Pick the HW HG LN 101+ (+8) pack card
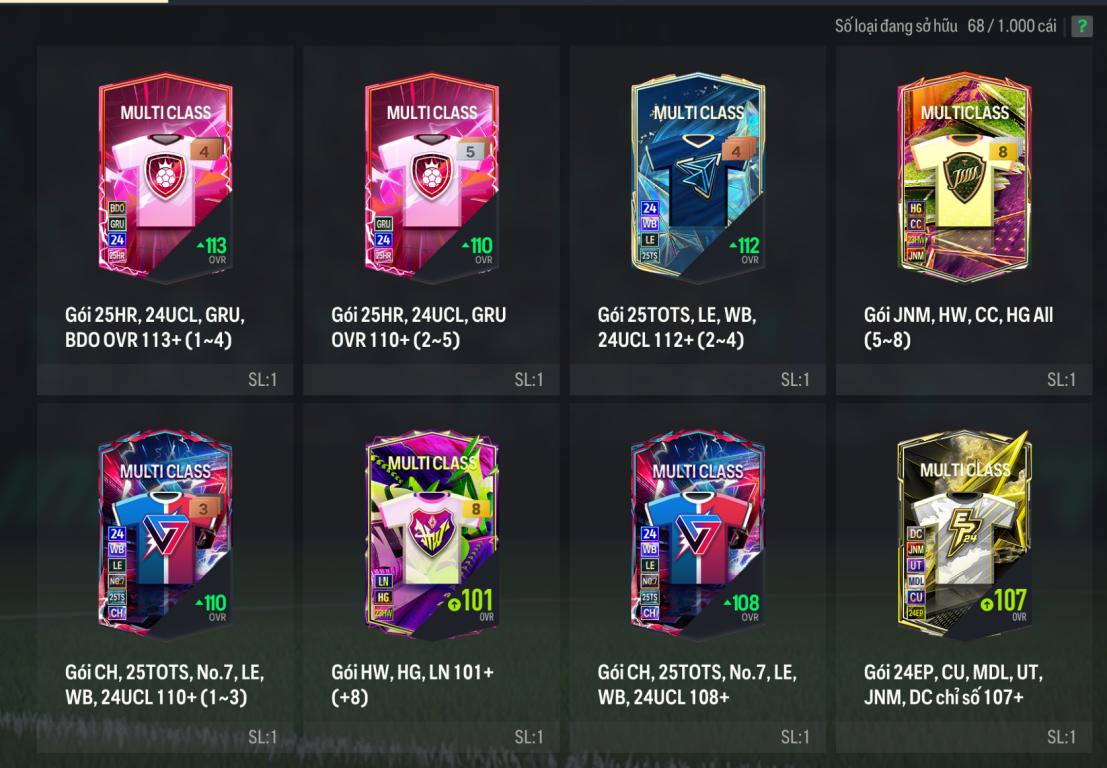 coord(431,577)
